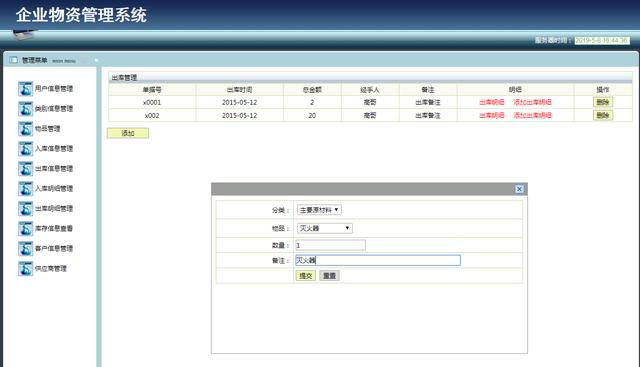The width and height of the screenshot is (640, 367).
Task: Open 入库明细管理 menu item
Action: pos(54,189)
